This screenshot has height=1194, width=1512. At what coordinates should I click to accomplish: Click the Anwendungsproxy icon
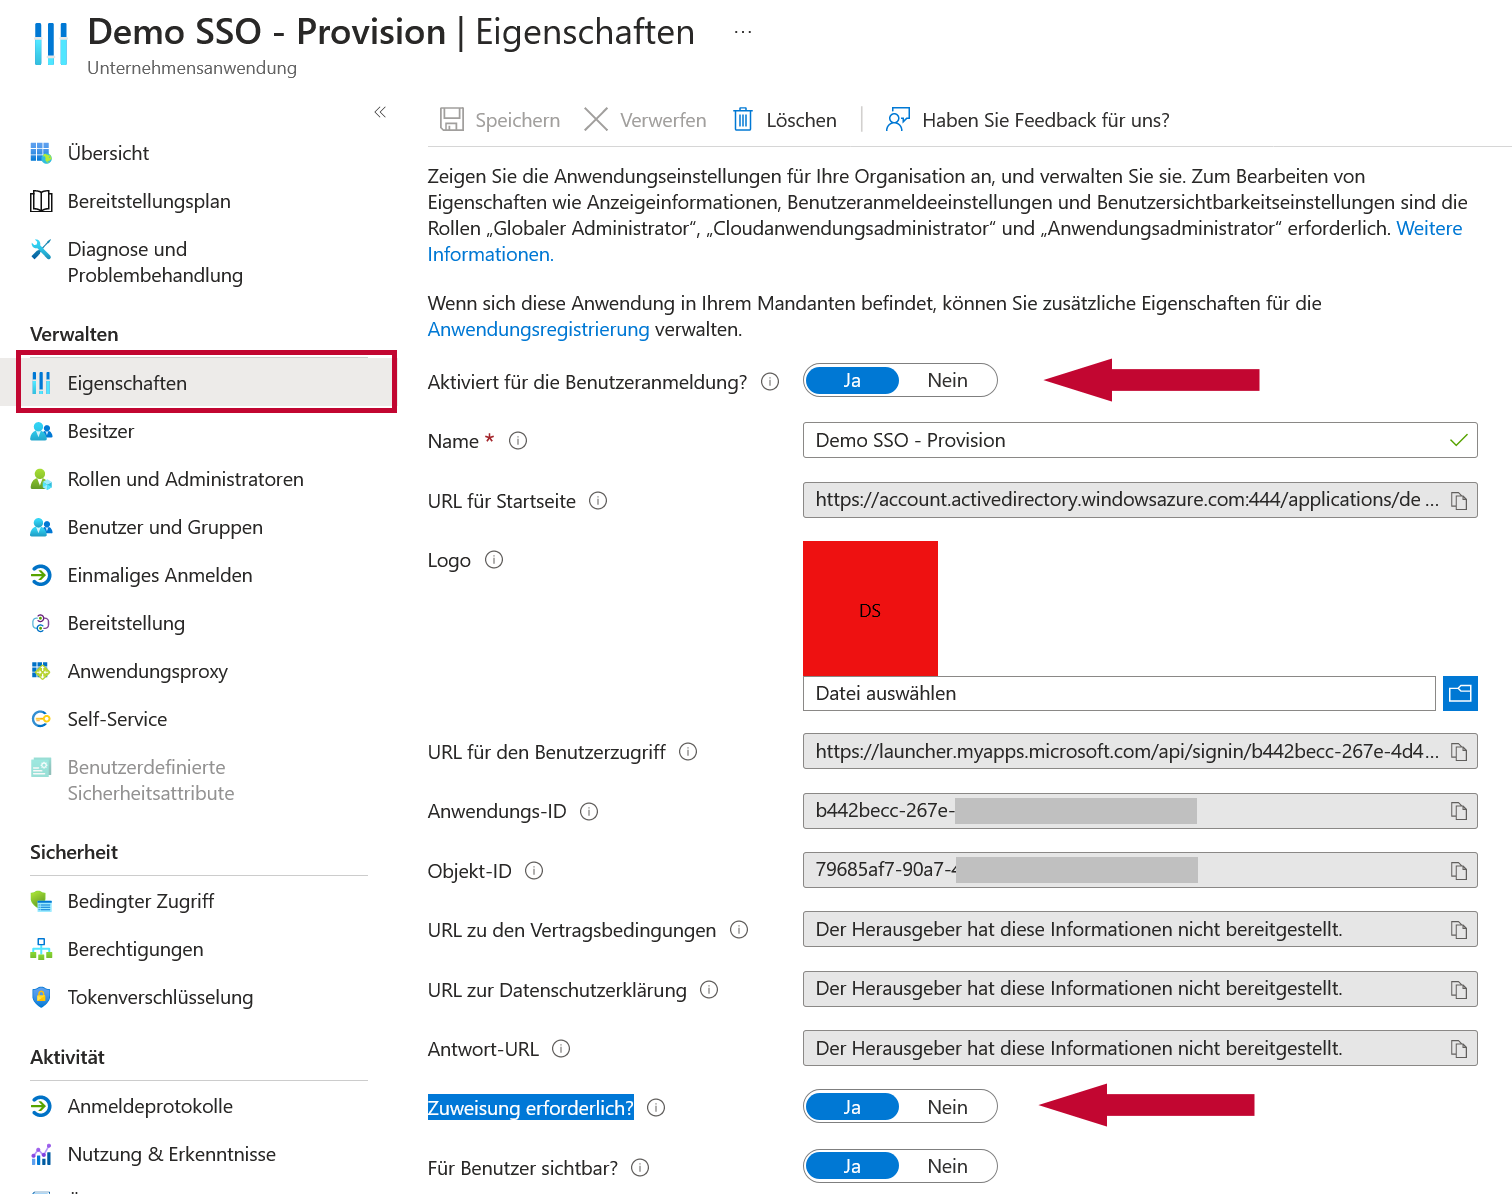tap(41, 671)
